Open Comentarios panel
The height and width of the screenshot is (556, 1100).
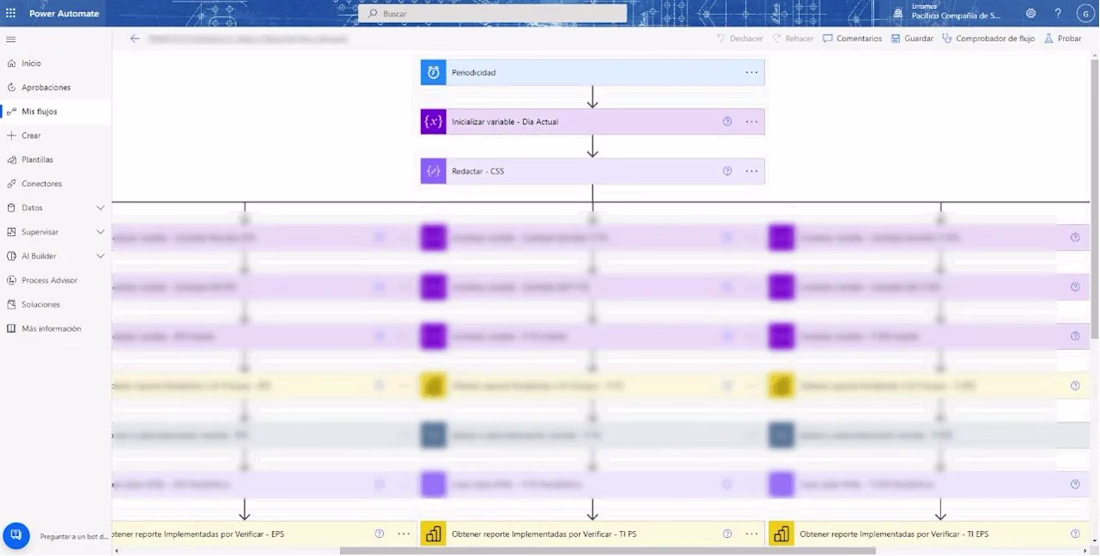(852, 39)
